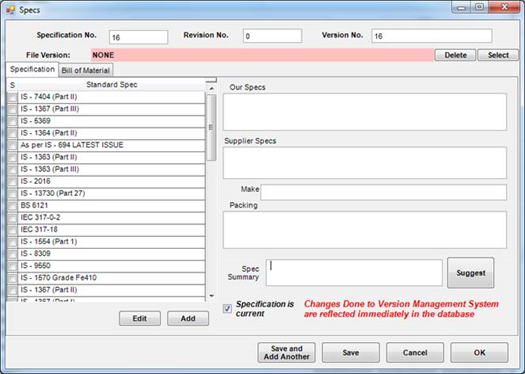This screenshot has width=525, height=374.
Task: Click the Make input field
Action: click(384, 192)
